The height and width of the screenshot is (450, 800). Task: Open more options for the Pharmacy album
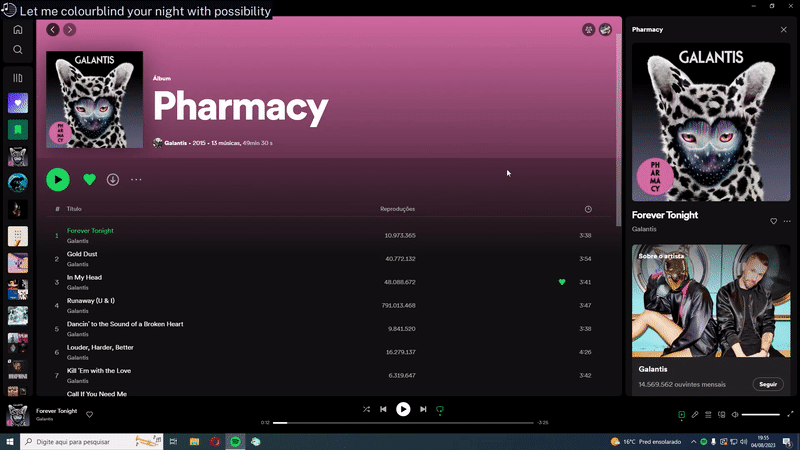tap(136, 180)
